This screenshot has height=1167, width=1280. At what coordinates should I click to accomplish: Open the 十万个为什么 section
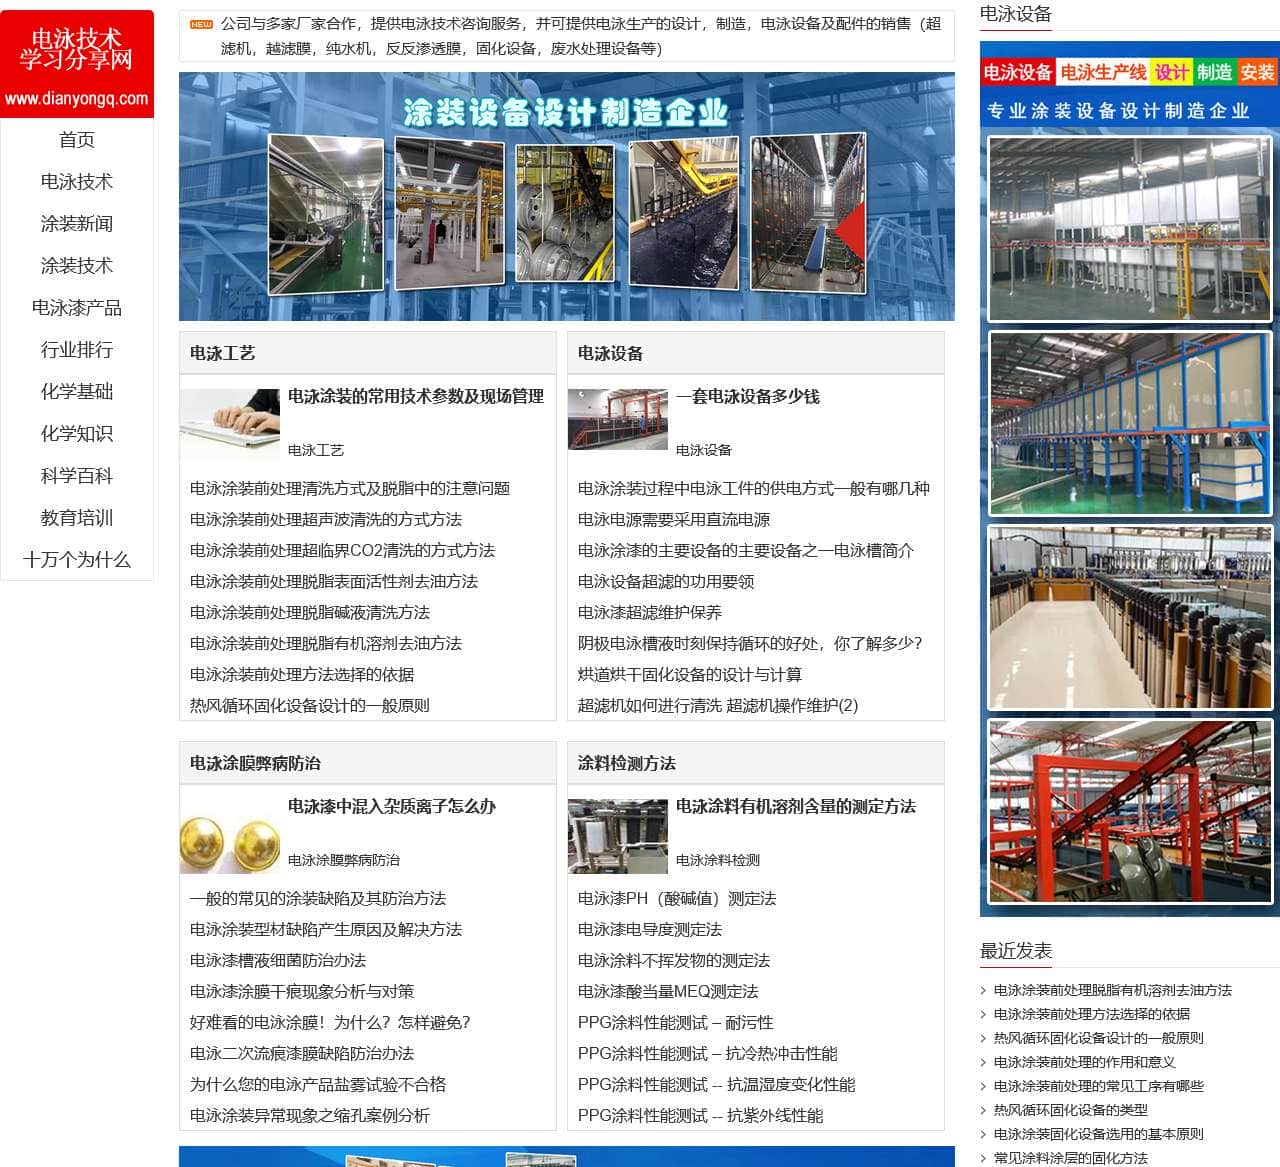click(77, 560)
